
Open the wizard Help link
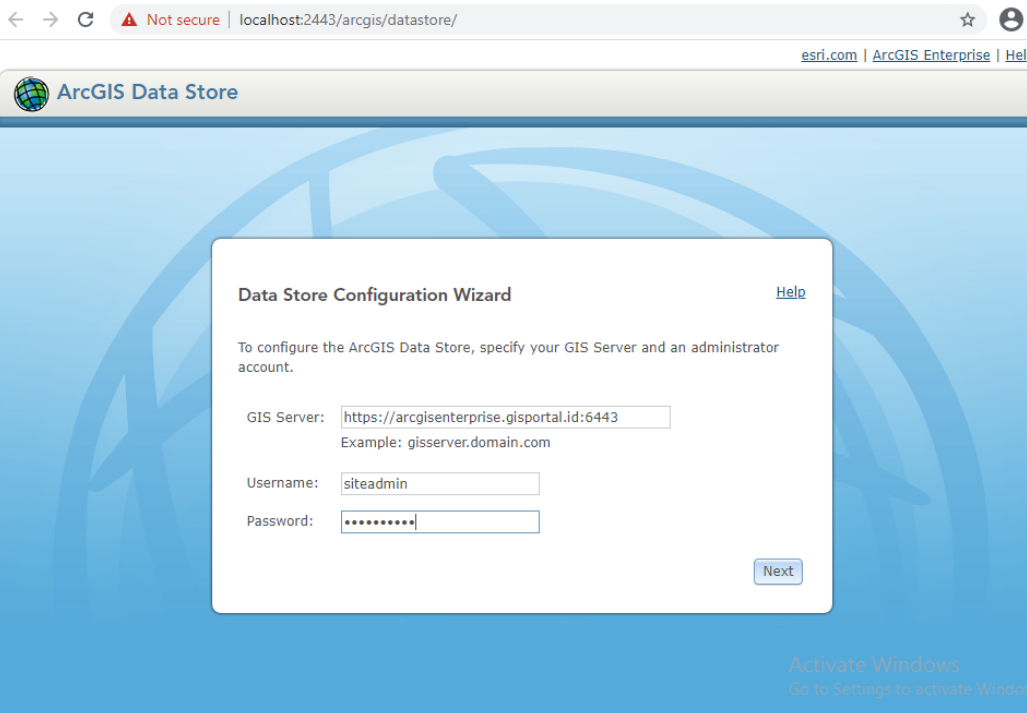791,292
